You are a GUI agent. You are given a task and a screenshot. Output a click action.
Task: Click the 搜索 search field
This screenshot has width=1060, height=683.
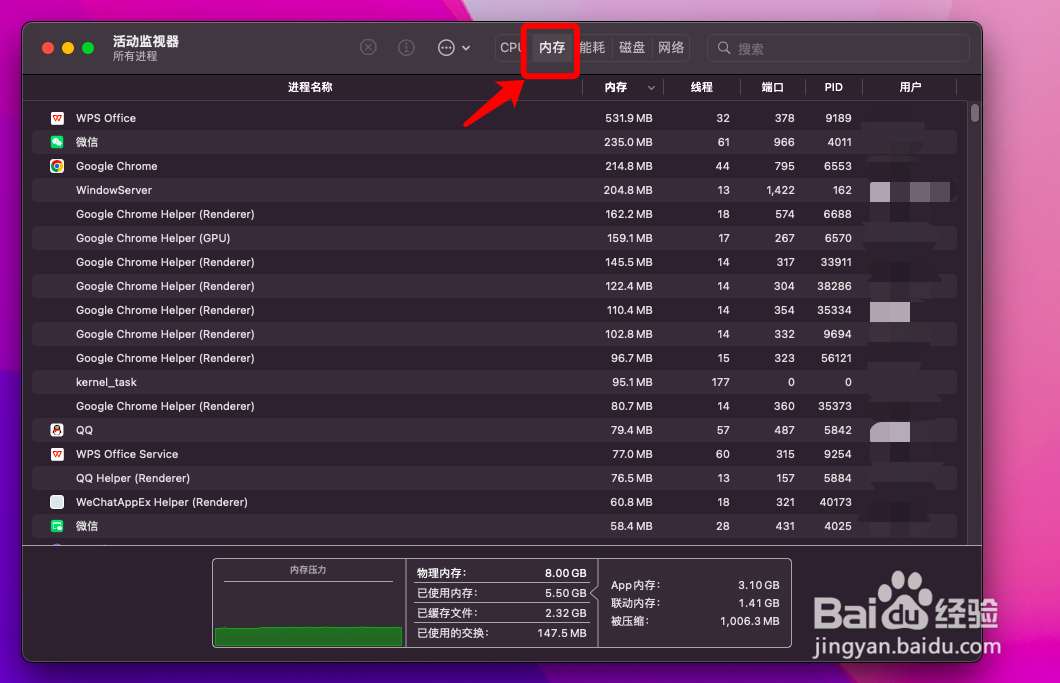pyautogui.click(x=838, y=48)
